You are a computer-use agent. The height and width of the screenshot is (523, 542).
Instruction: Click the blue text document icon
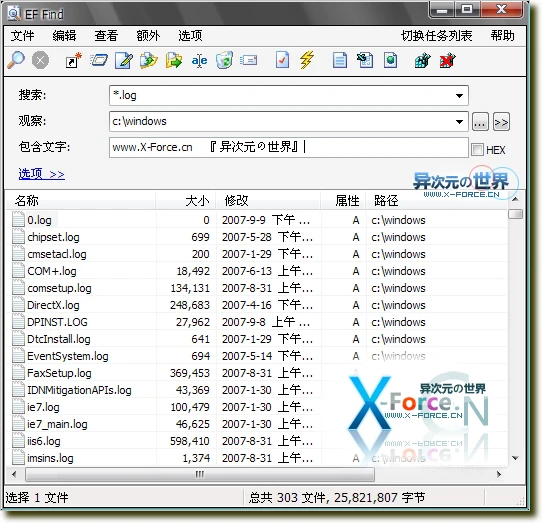click(340, 60)
